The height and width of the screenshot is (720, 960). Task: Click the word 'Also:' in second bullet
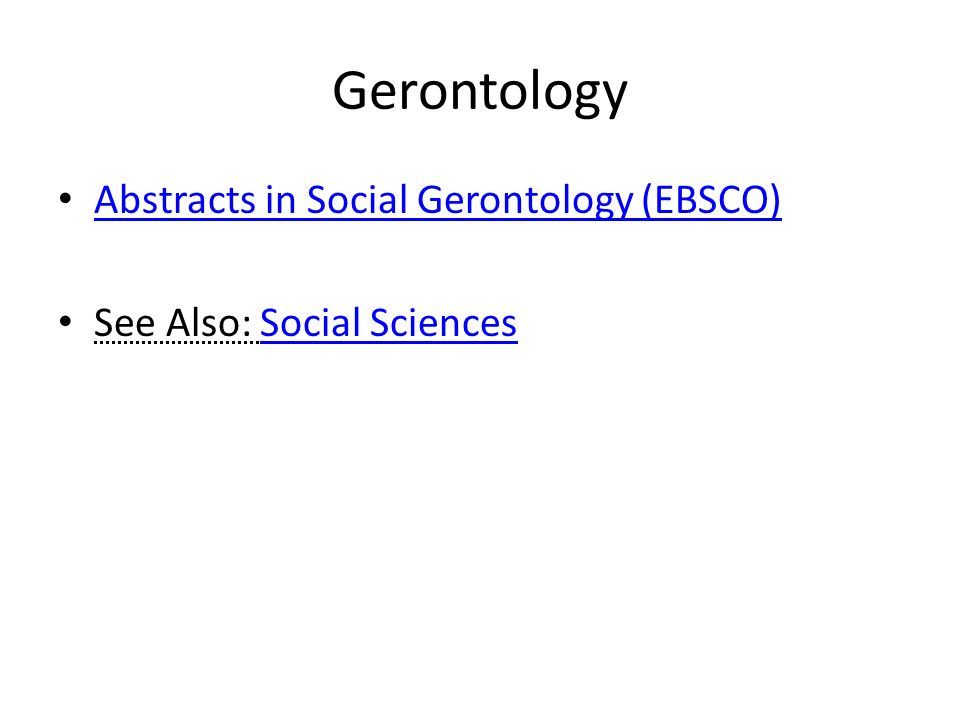pos(209,323)
